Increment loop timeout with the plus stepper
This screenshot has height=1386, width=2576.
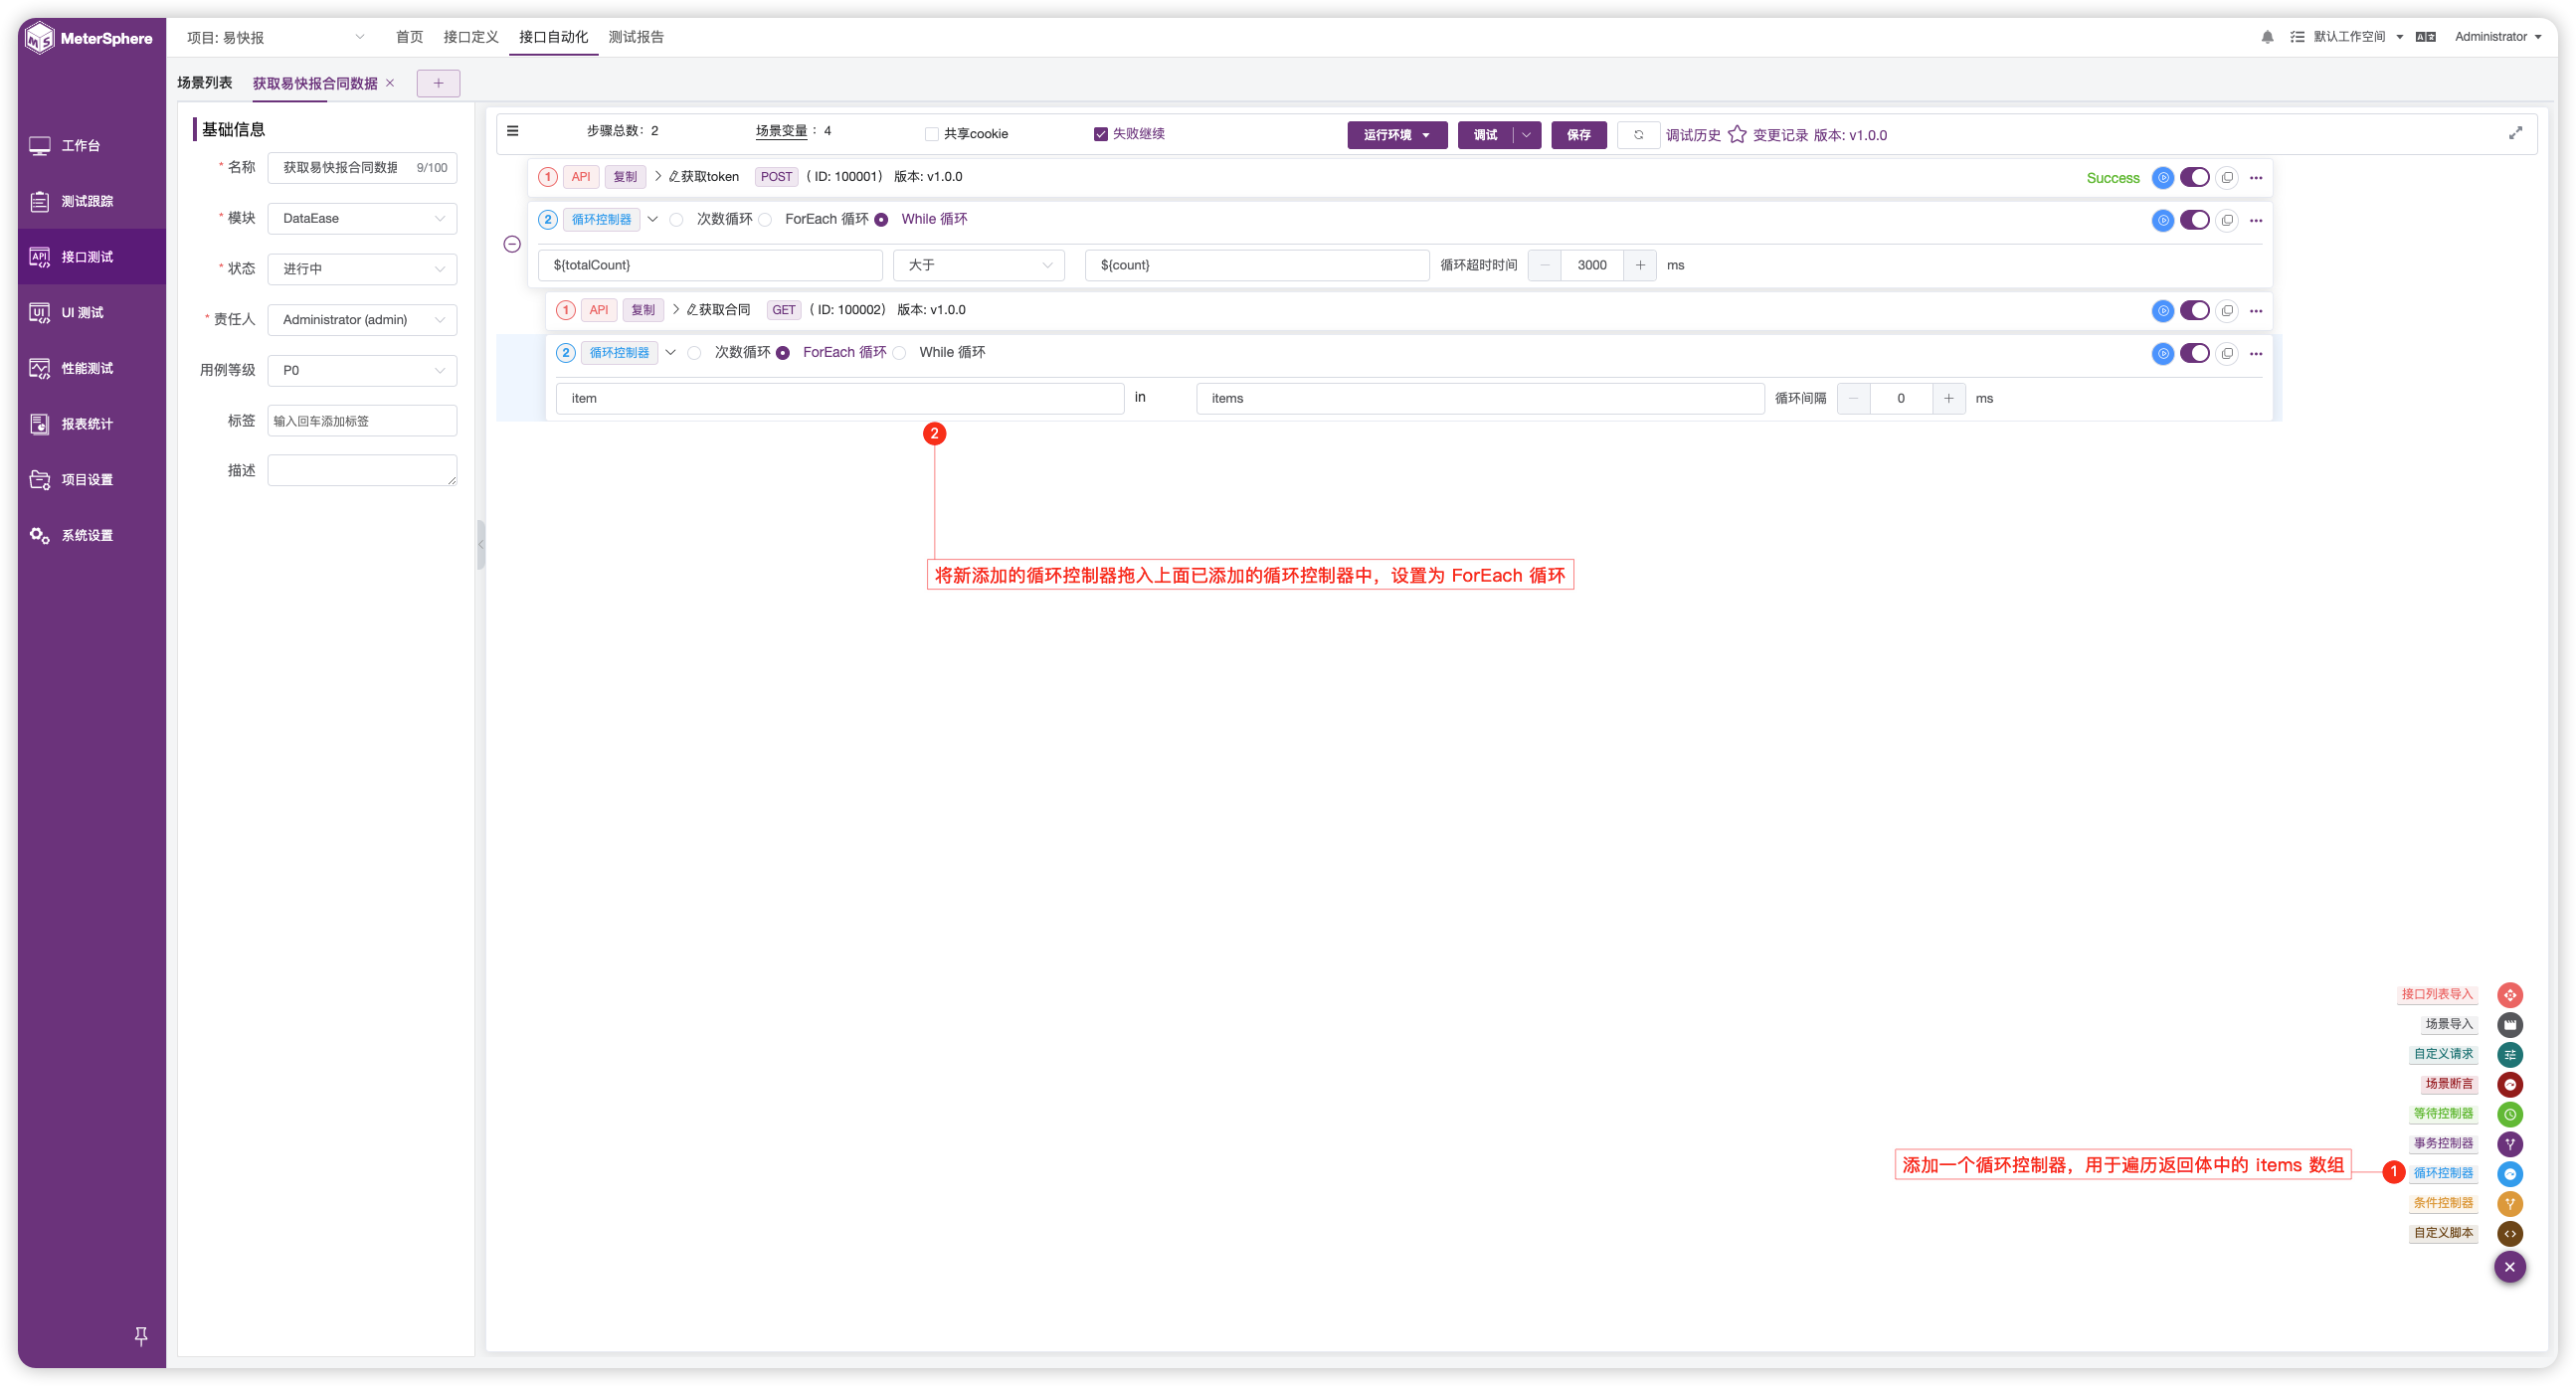coord(1640,265)
